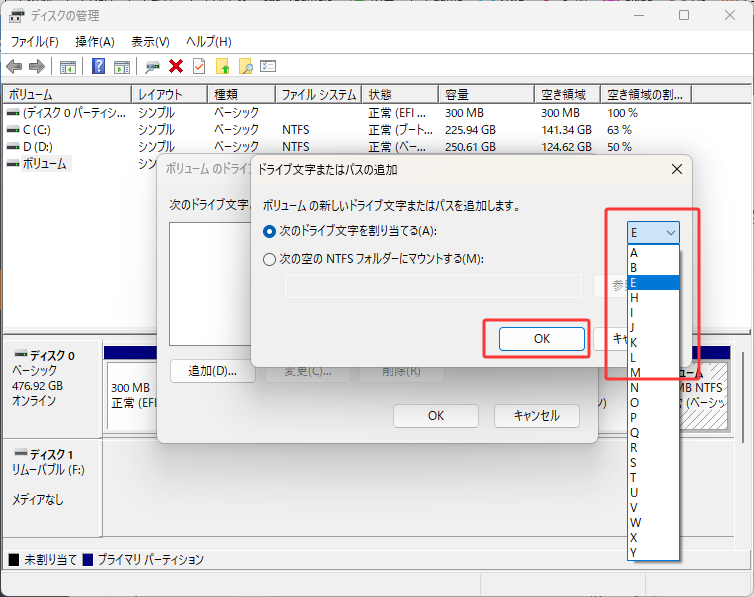
Task: Open the blue Help question mark icon
Action: click(x=98, y=66)
